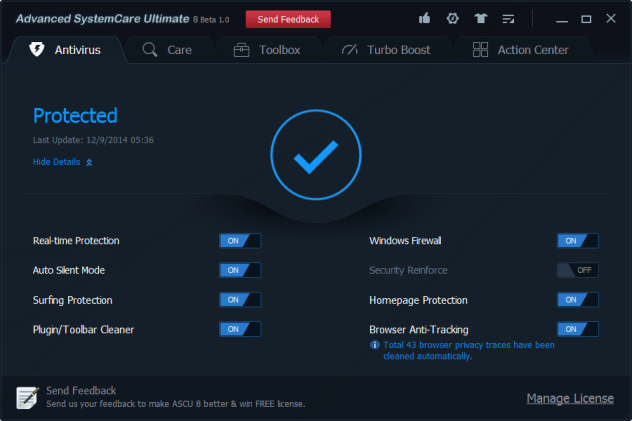Screen dimensions: 632x421
Task: Click the Windows Firewall label
Action: [x=405, y=241]
